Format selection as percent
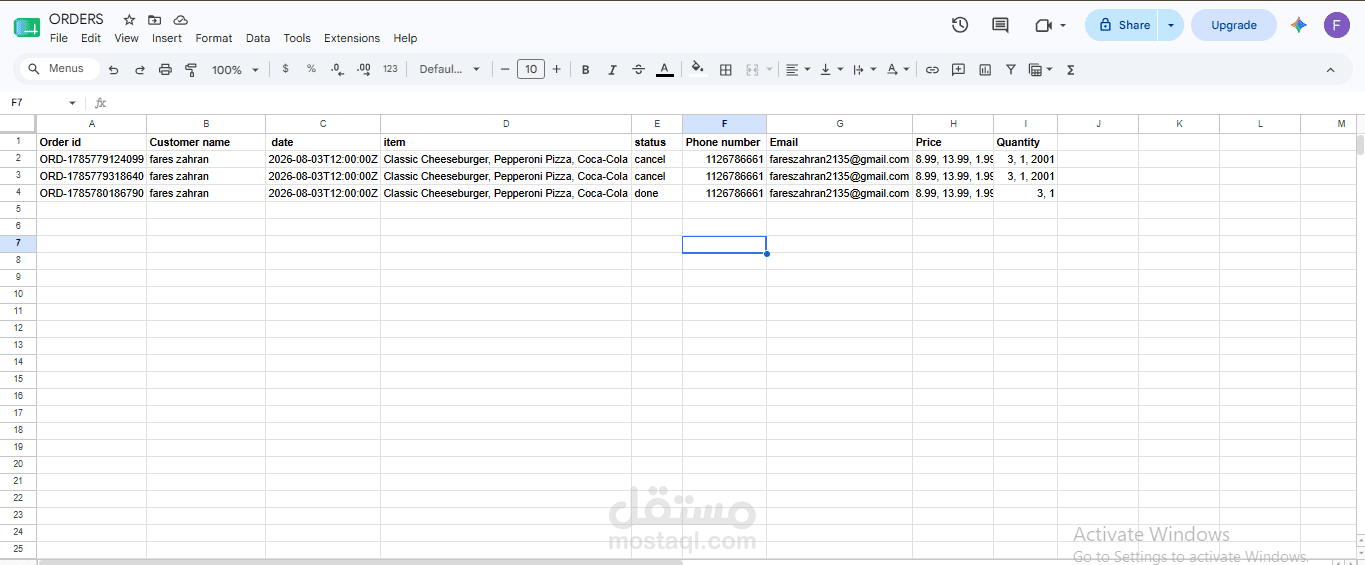The image size is (1365, 565). [311, 69]
